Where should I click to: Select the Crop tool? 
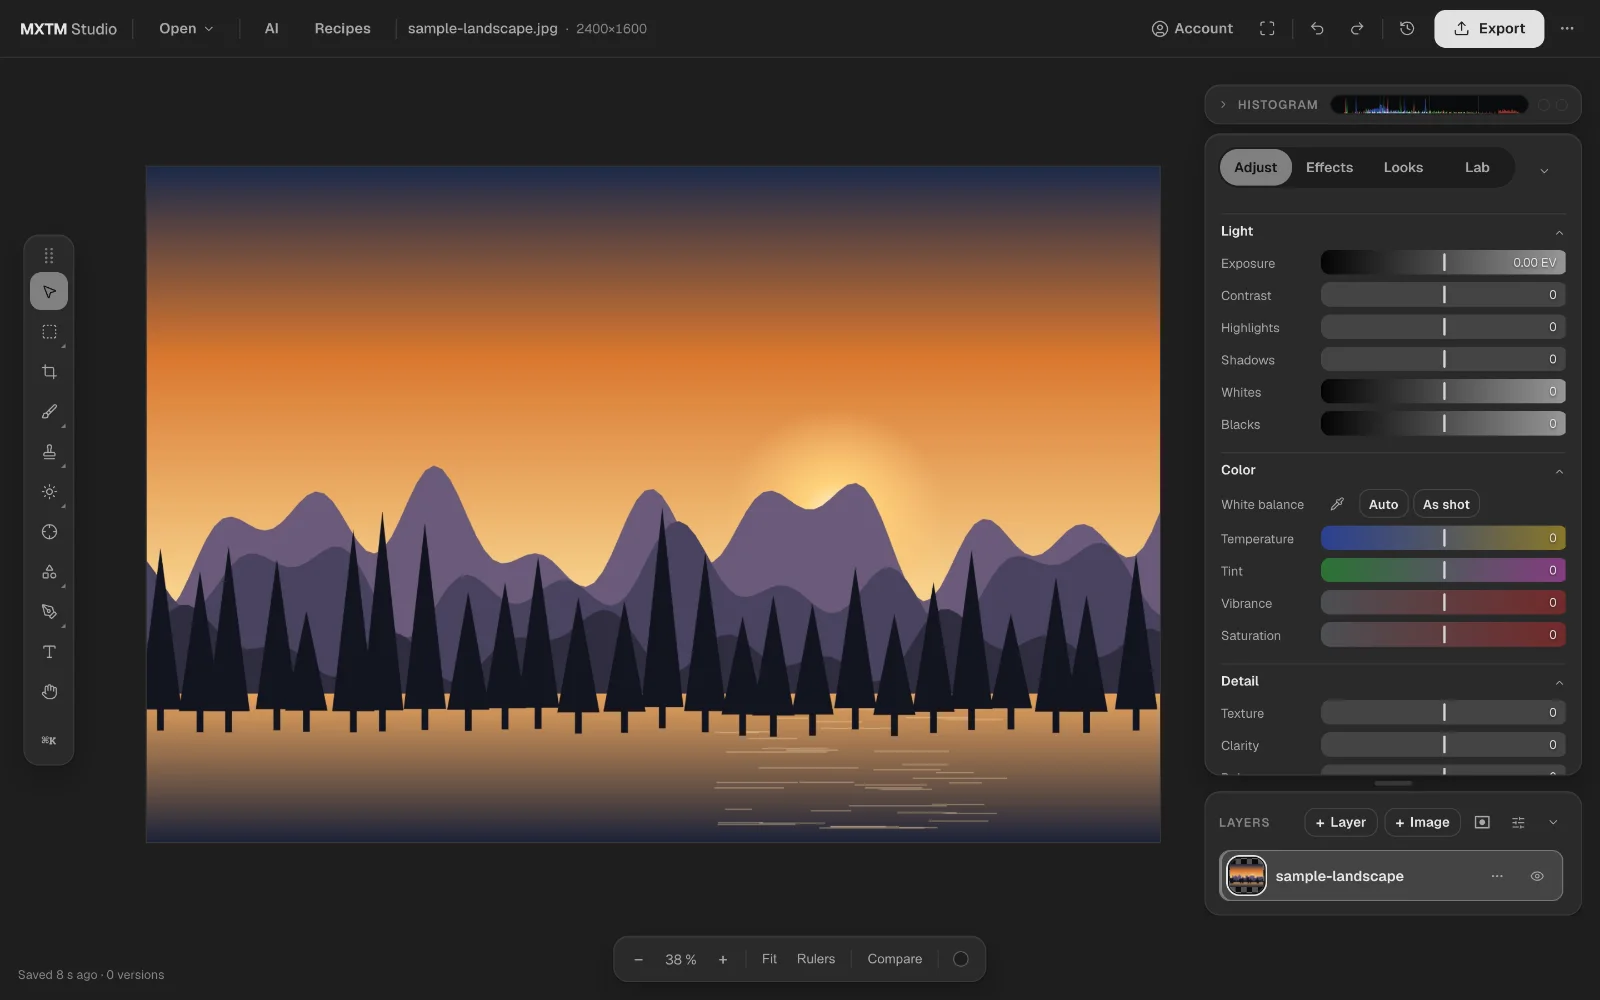point(49,371)
